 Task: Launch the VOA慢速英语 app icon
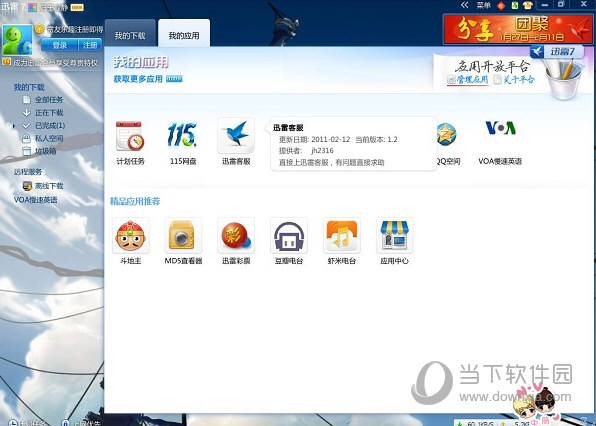coord(500,128)
